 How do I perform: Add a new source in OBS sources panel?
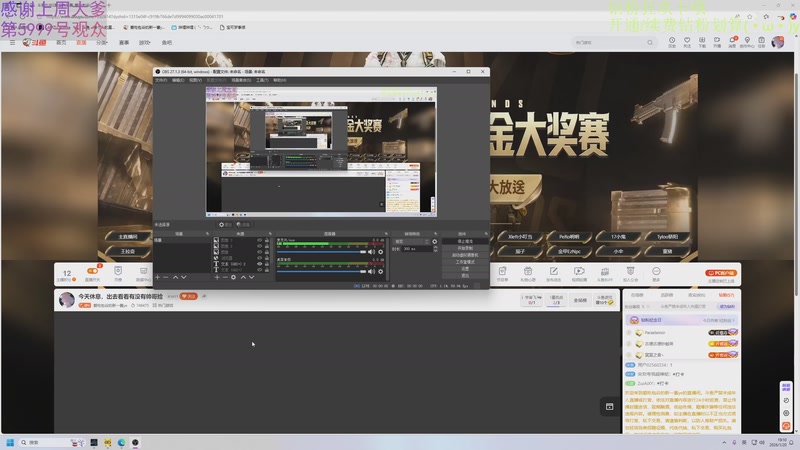point(217,277)
